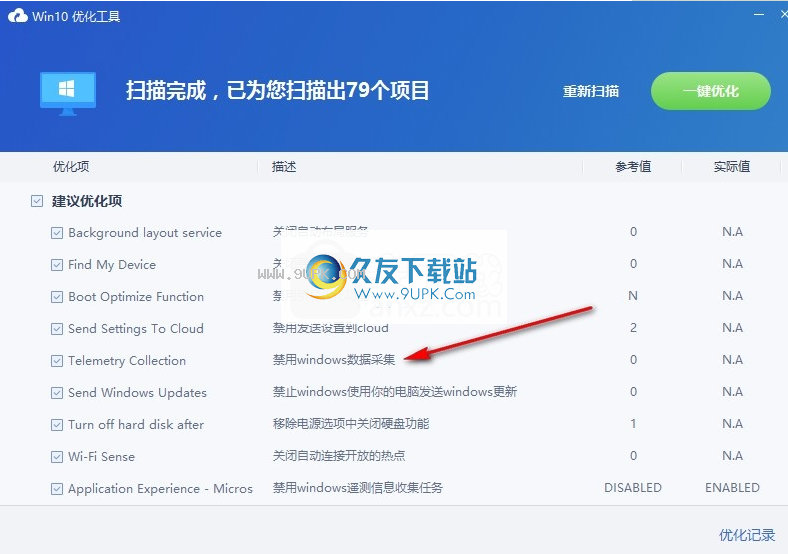Uncheck Application Experience - Micros item
This screenshot has height=554, width=788.
tap(57, 489)
